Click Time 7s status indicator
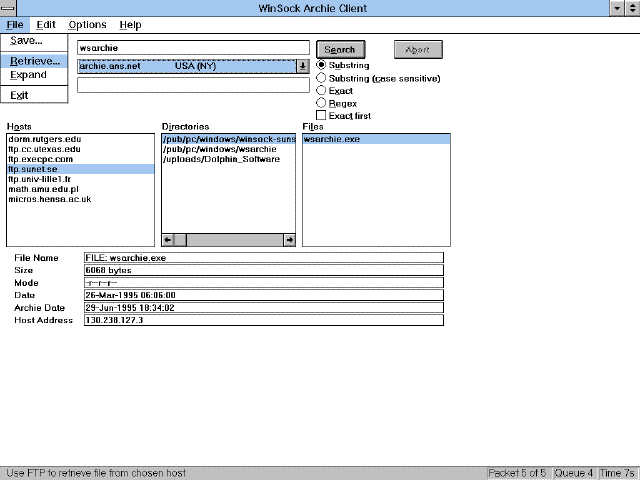This screenshot has width=640, height=480. 617,473
